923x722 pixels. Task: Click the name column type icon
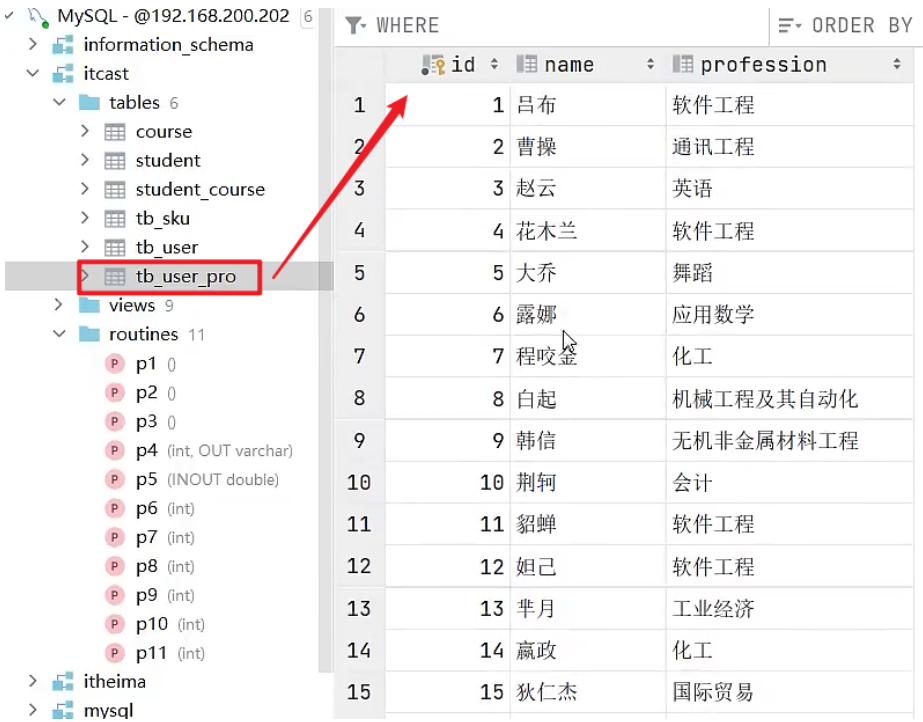pyautogui.click(x=526, y=64)
